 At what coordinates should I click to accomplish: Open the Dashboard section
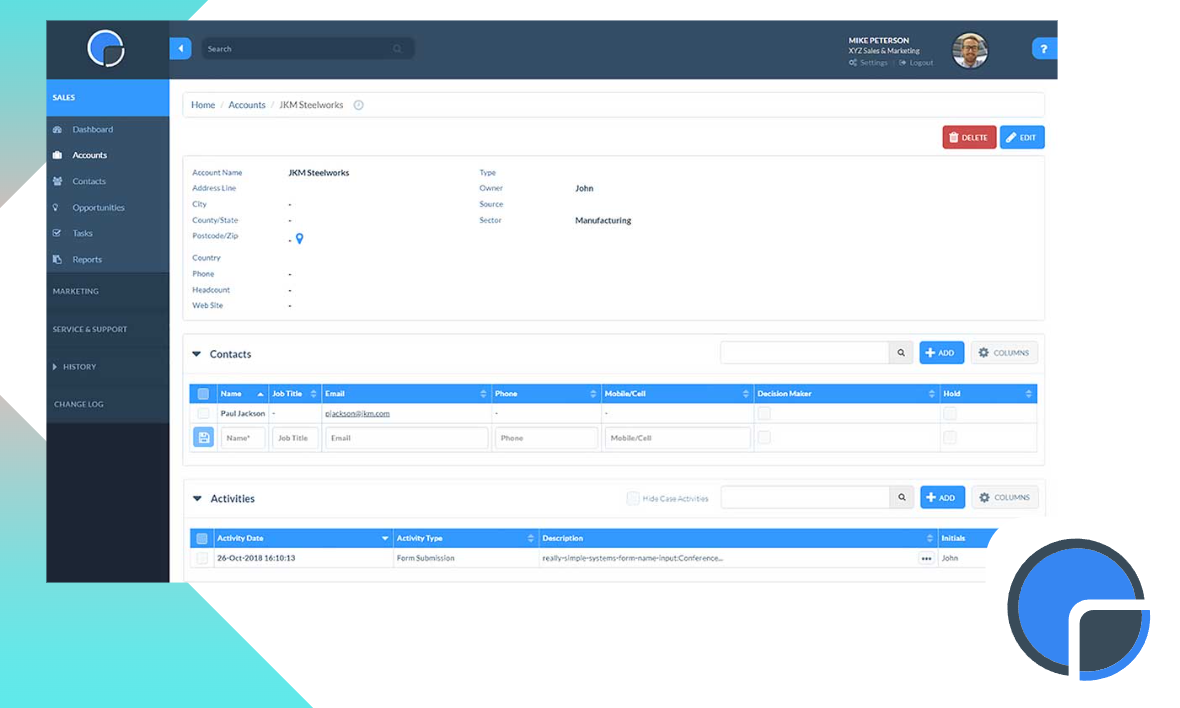[93, 129]
